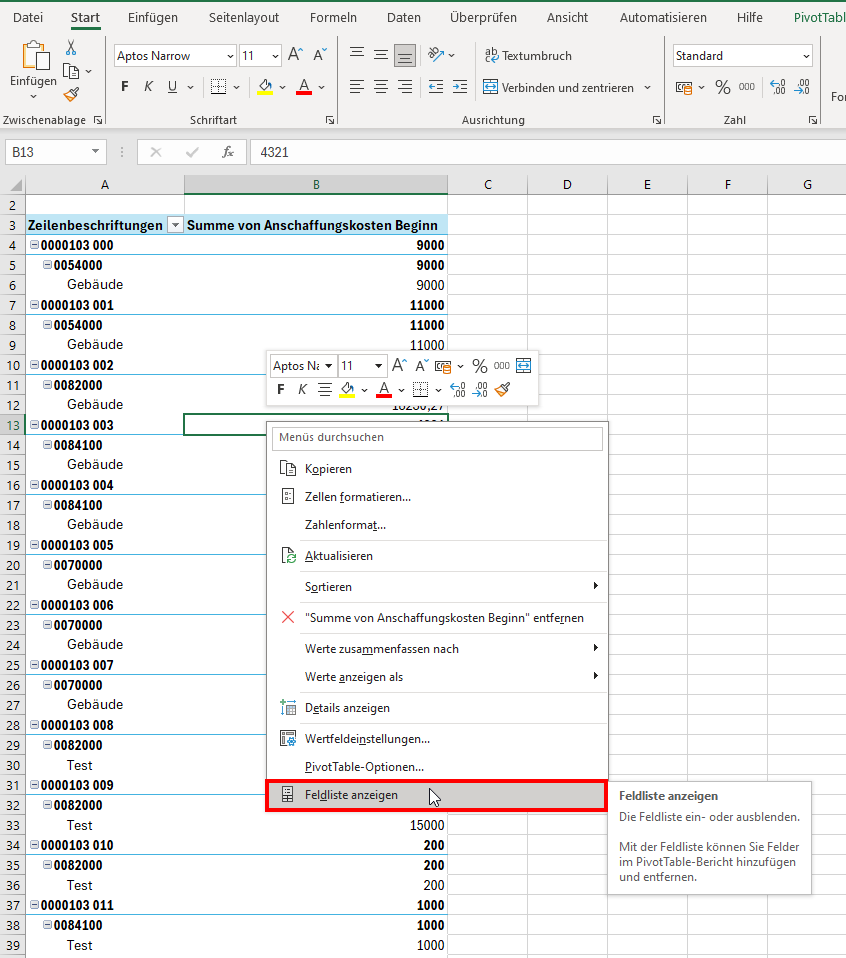Screen dimensions: 846x958
Task: Open the font size 11 dropdown in the ribbon
Action: (275, 56)
